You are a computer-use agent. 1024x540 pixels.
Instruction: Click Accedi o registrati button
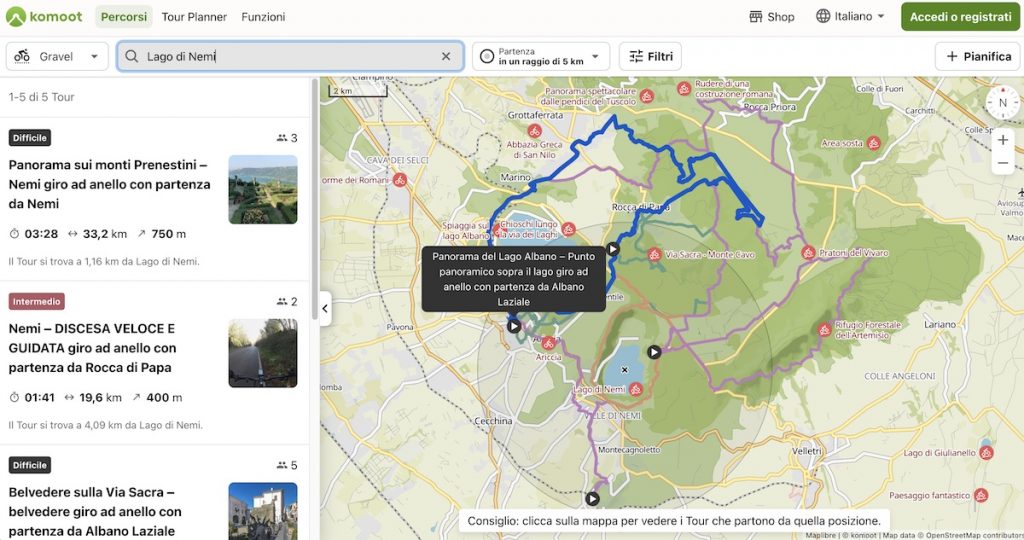click(960, 17)
